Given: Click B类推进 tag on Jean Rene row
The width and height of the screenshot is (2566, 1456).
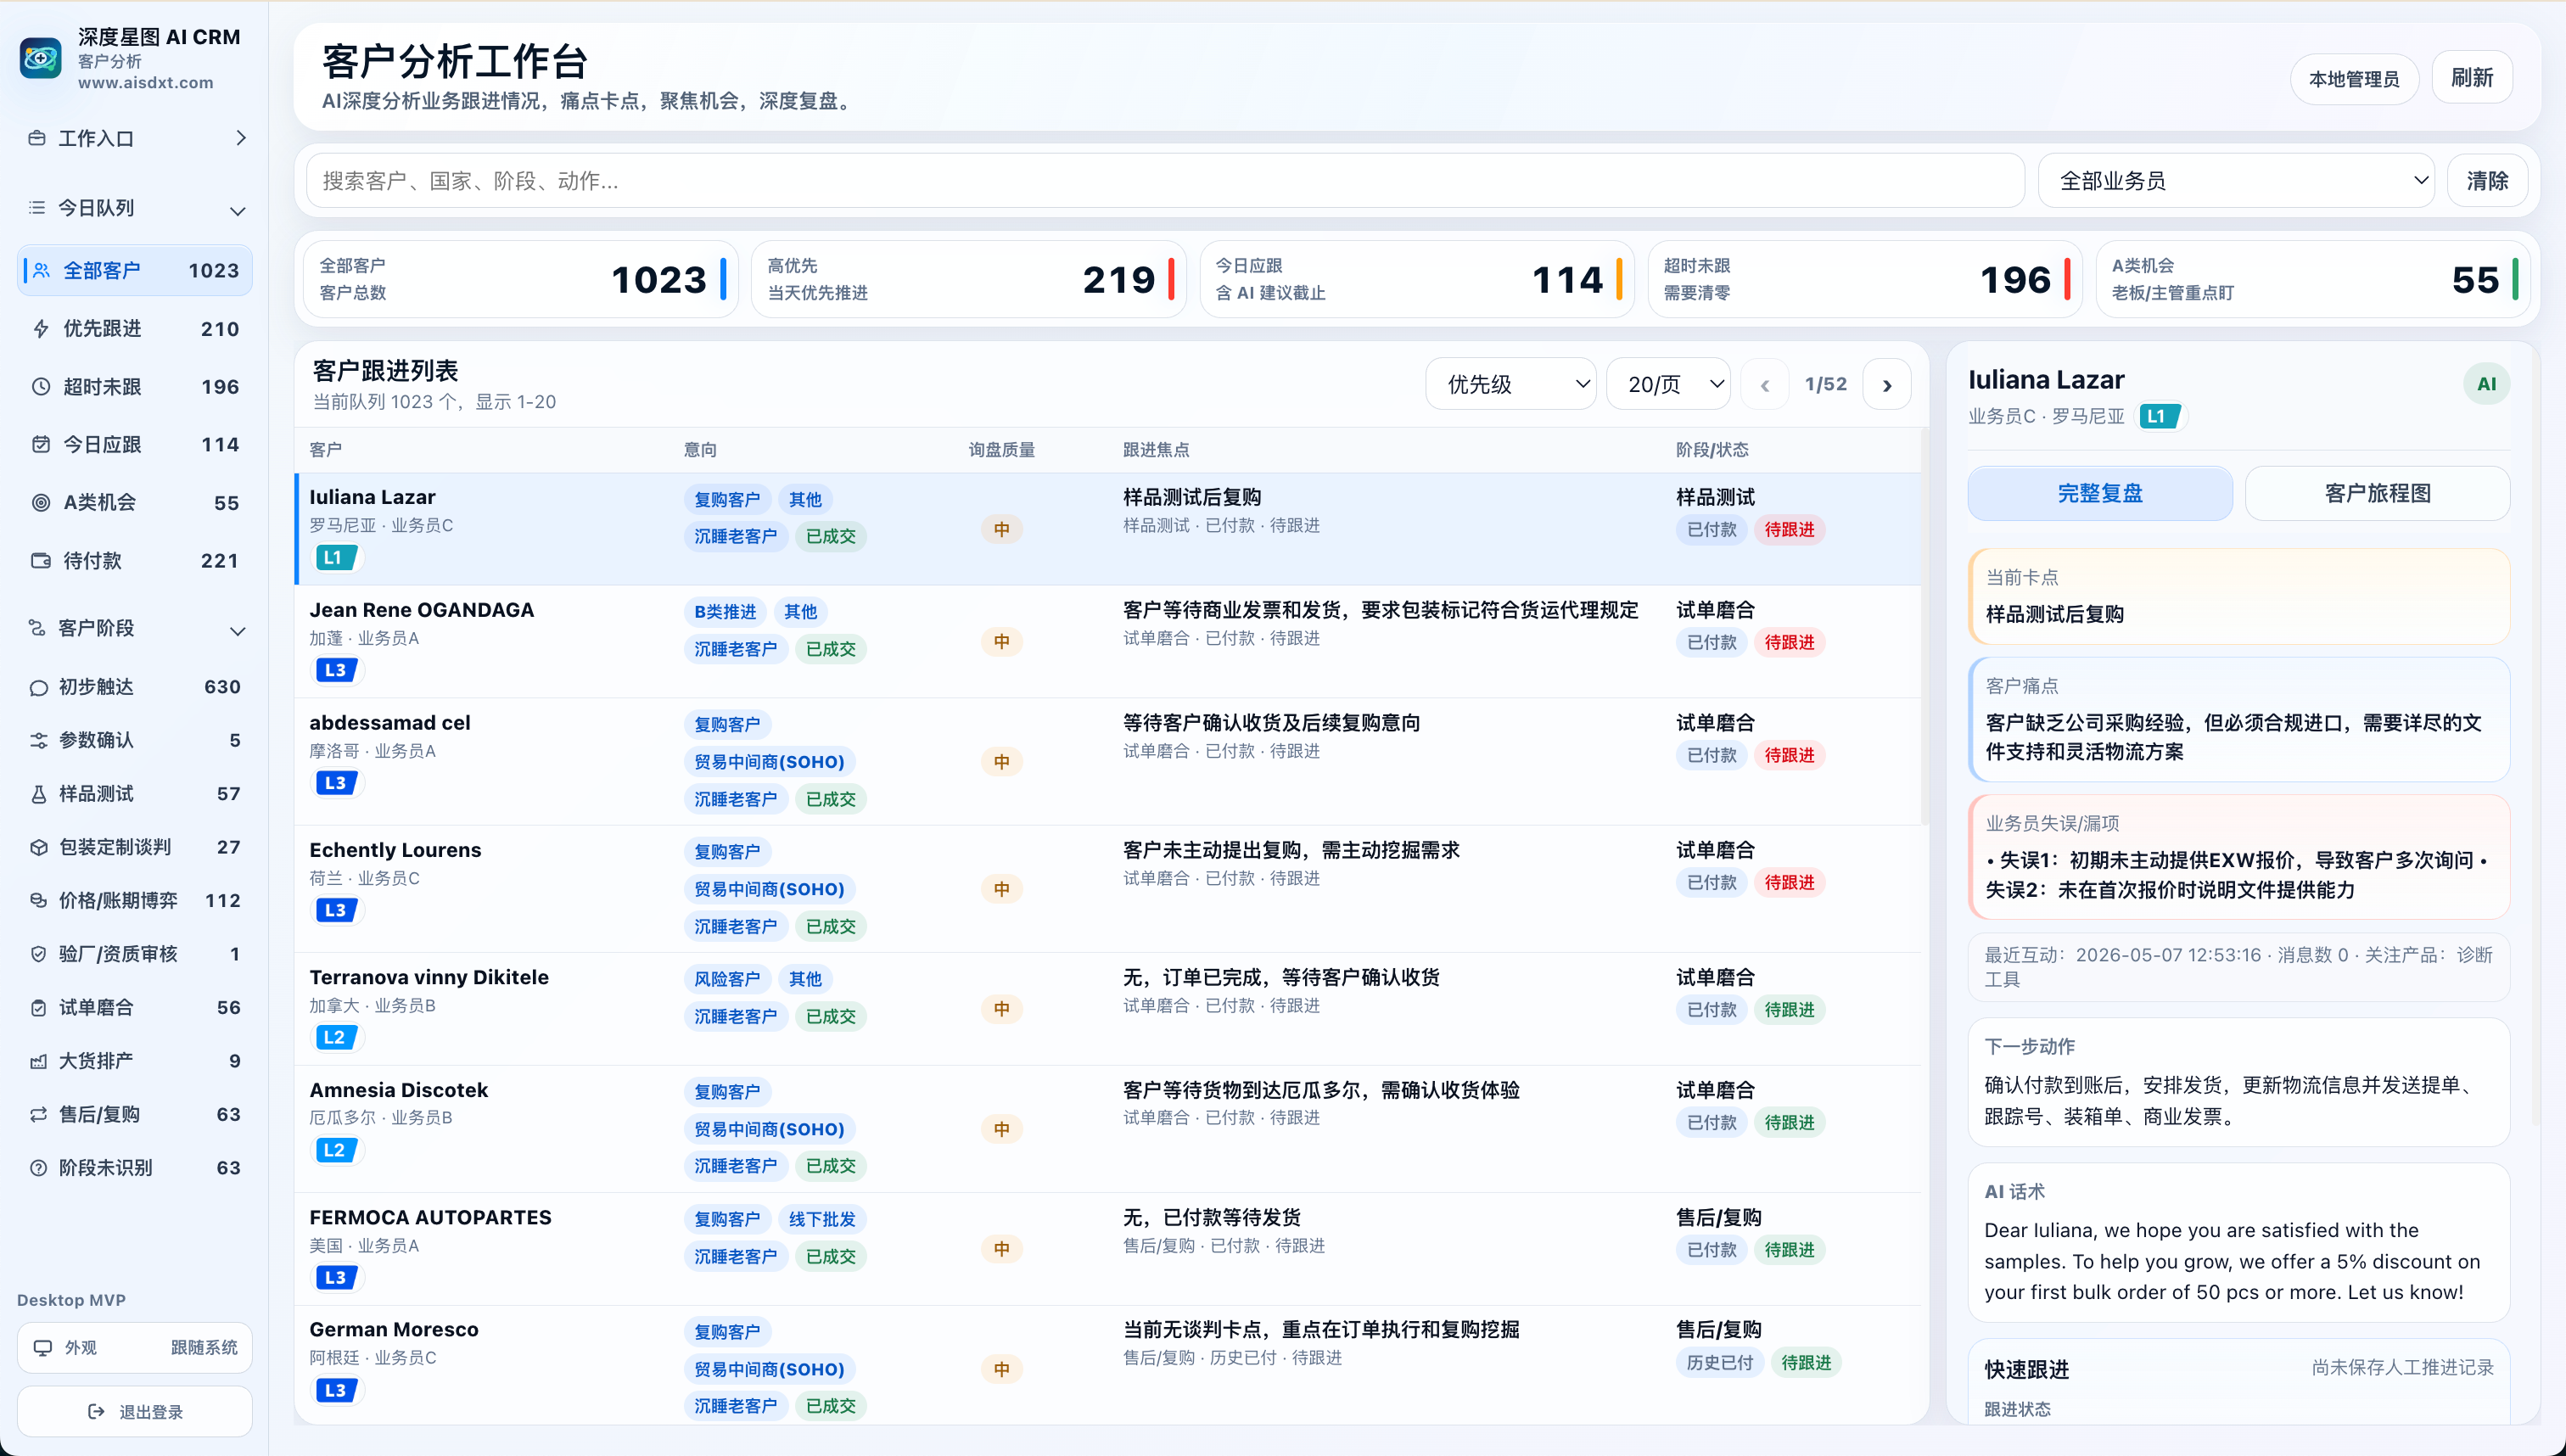Looking at the screenshot, I should pyautogui.click(x=725, y=611).
